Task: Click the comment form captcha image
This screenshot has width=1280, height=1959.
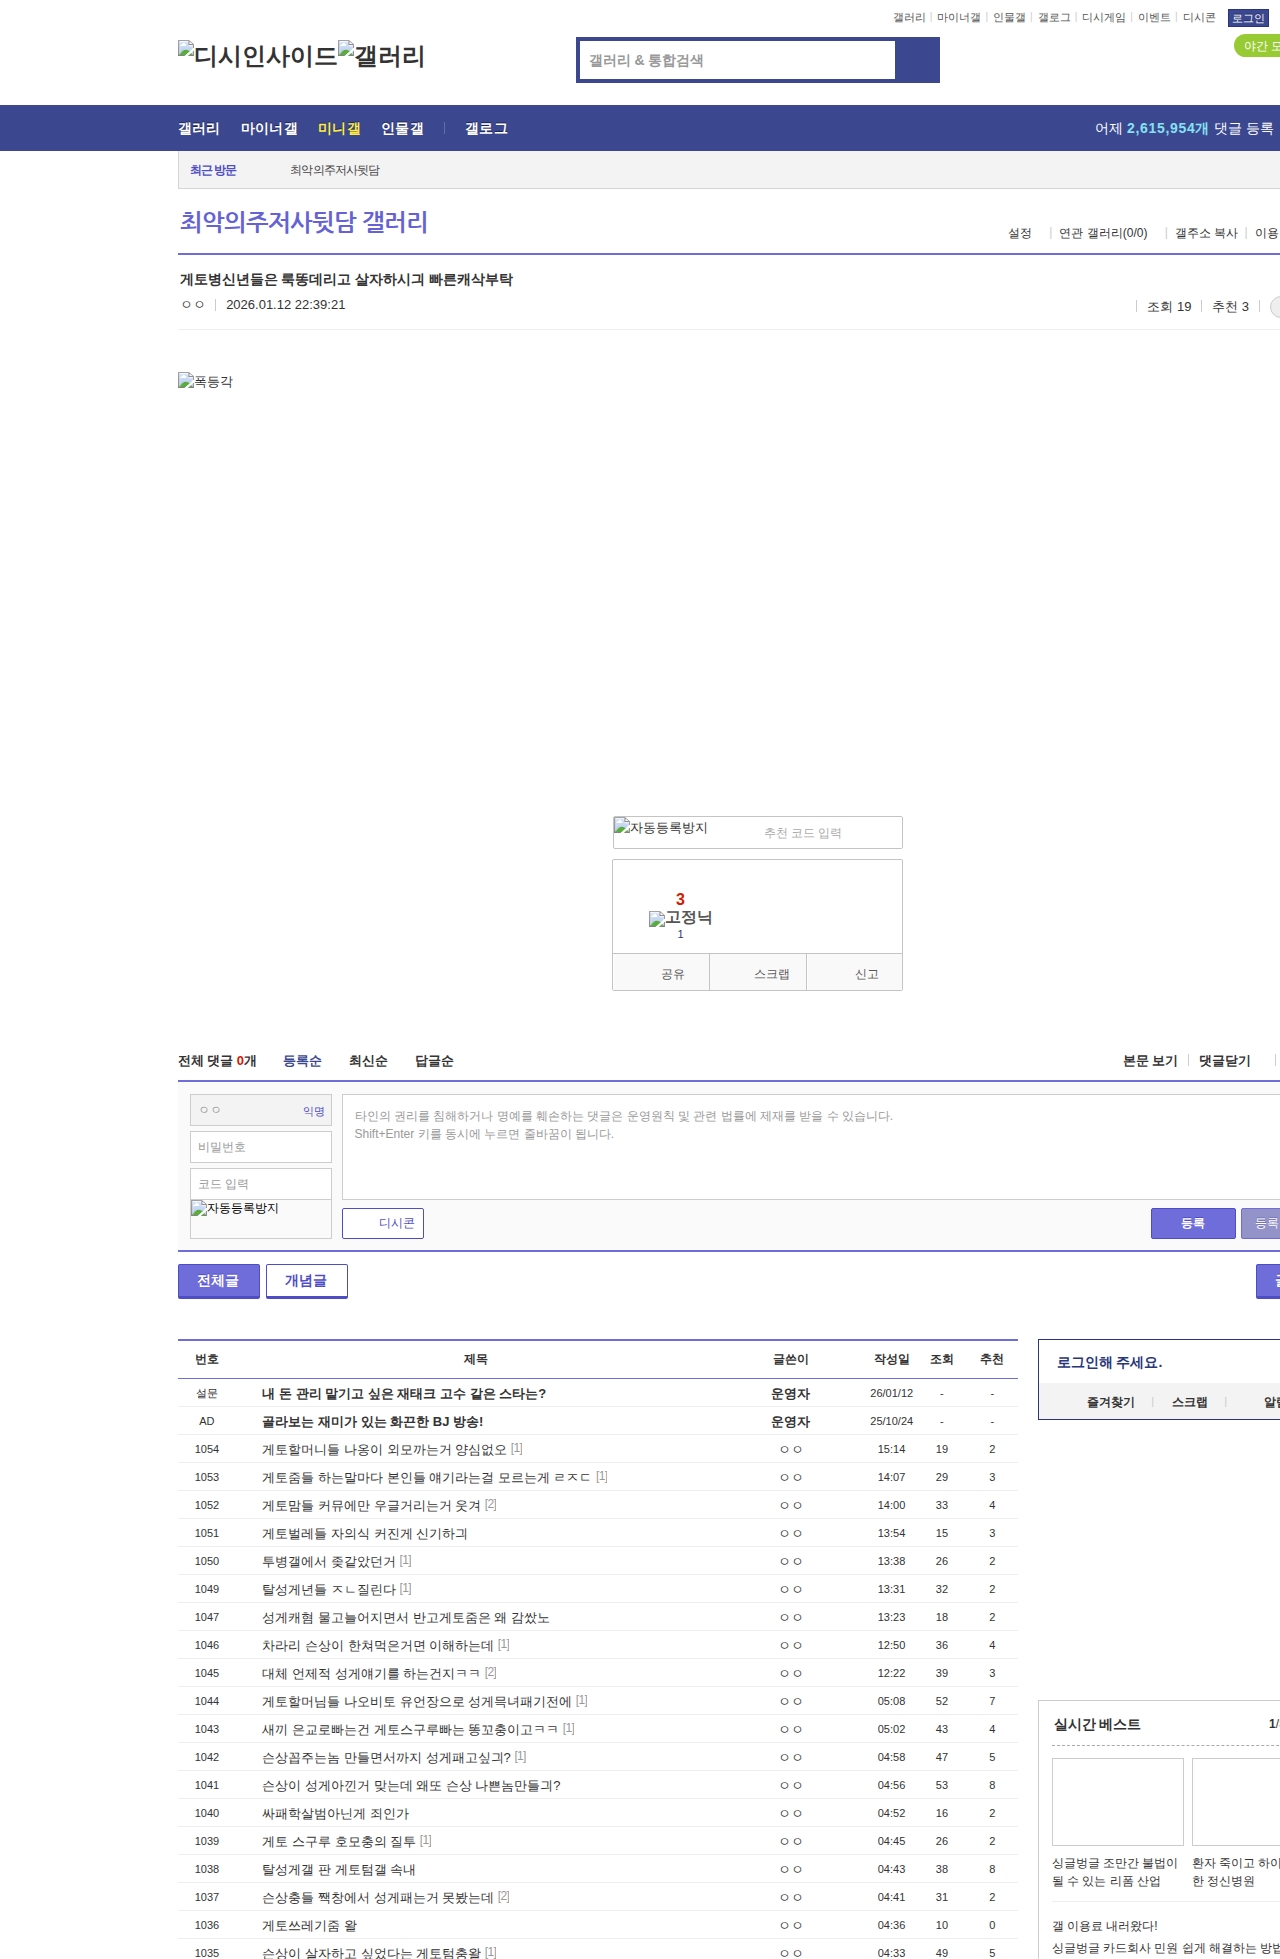Action: point(235,1209)
